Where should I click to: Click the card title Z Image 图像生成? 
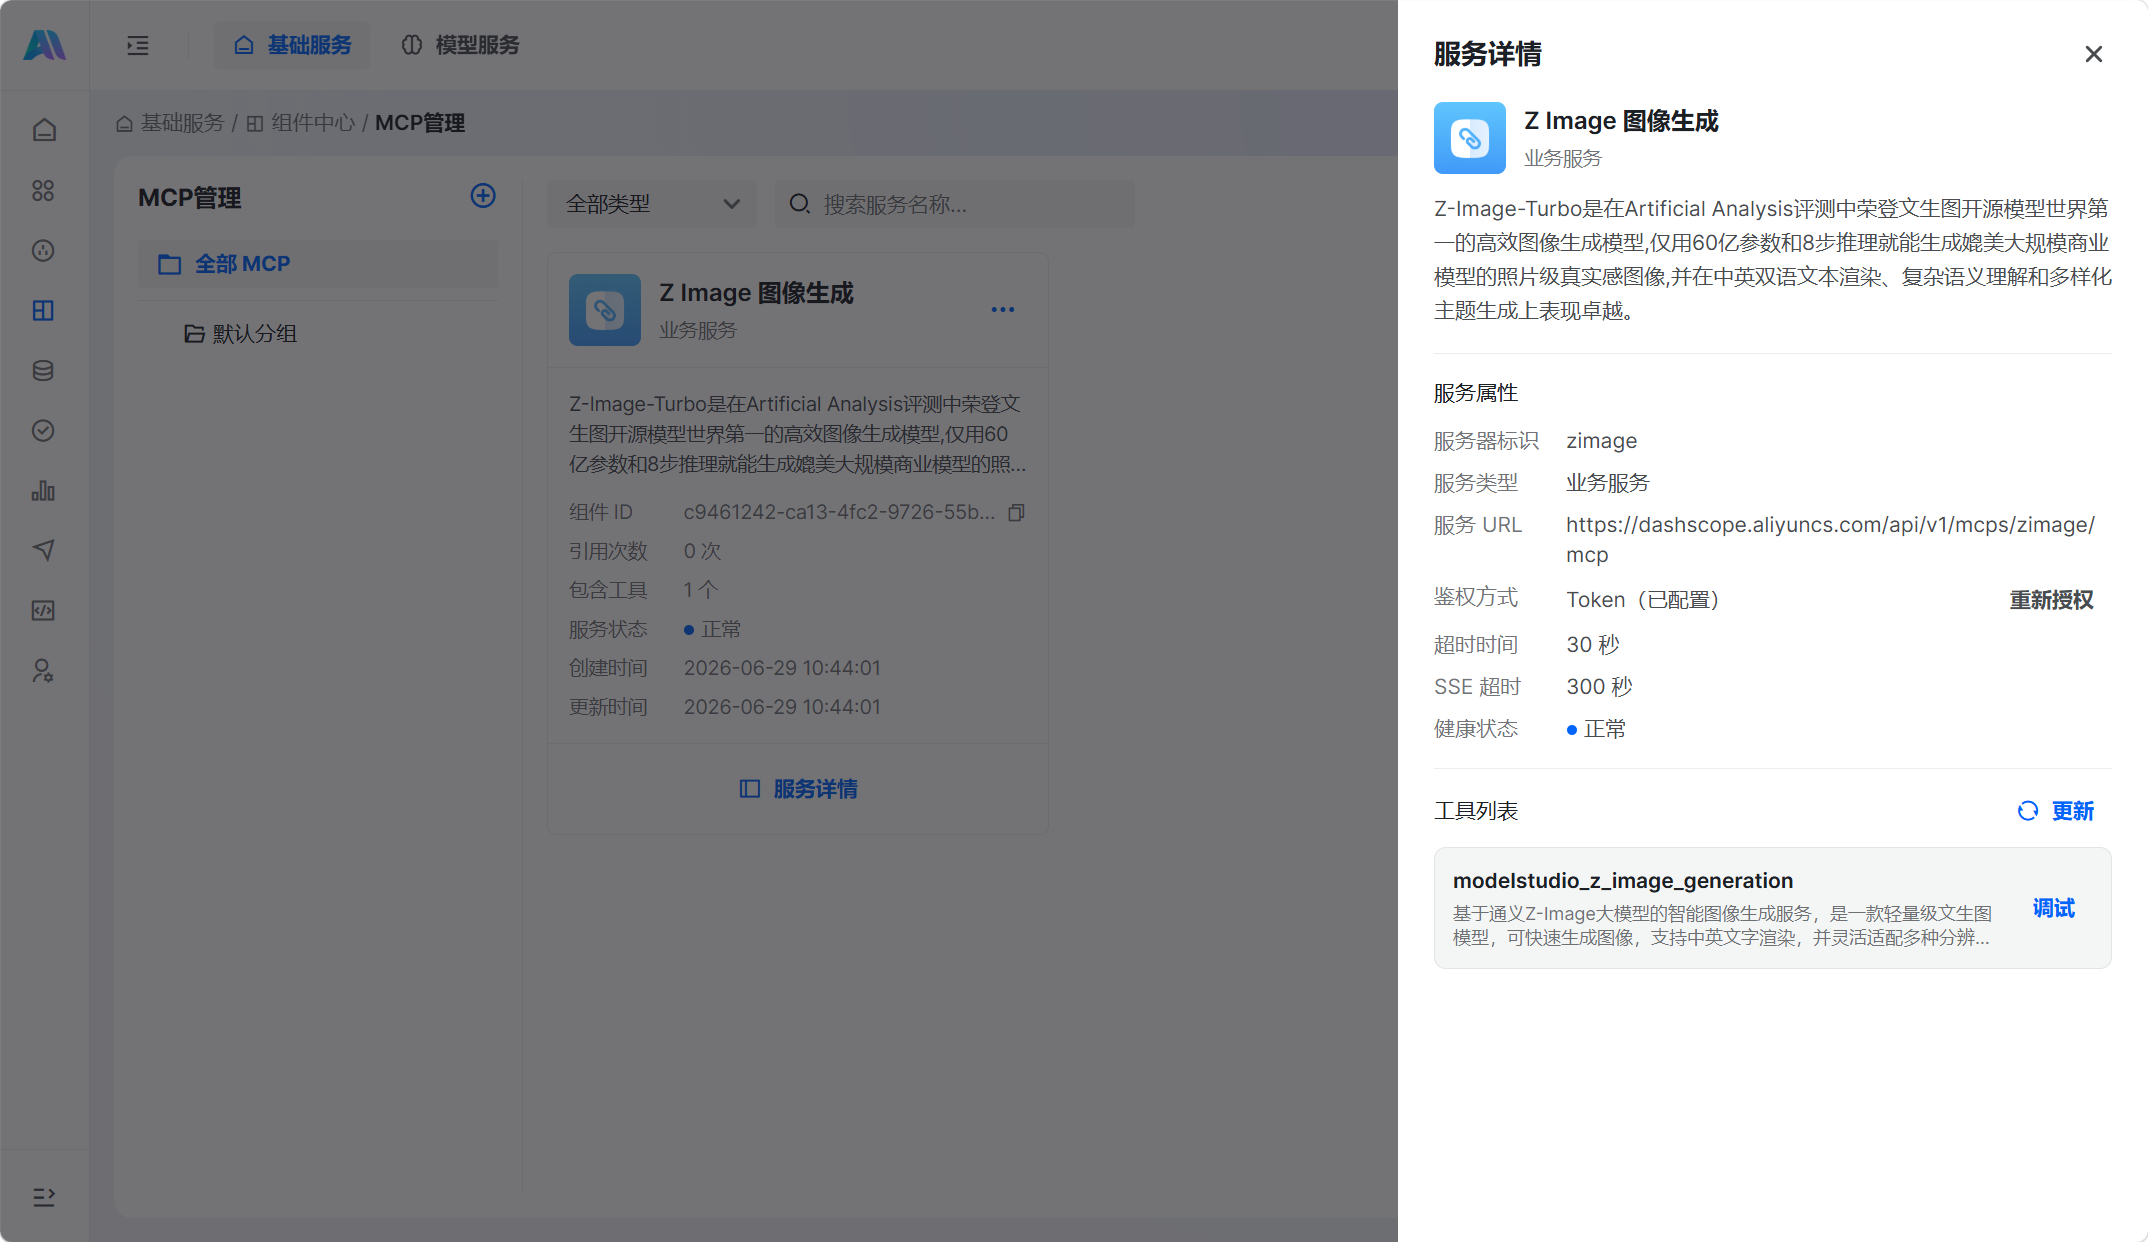pyautogui.click(x=756, y=293)
